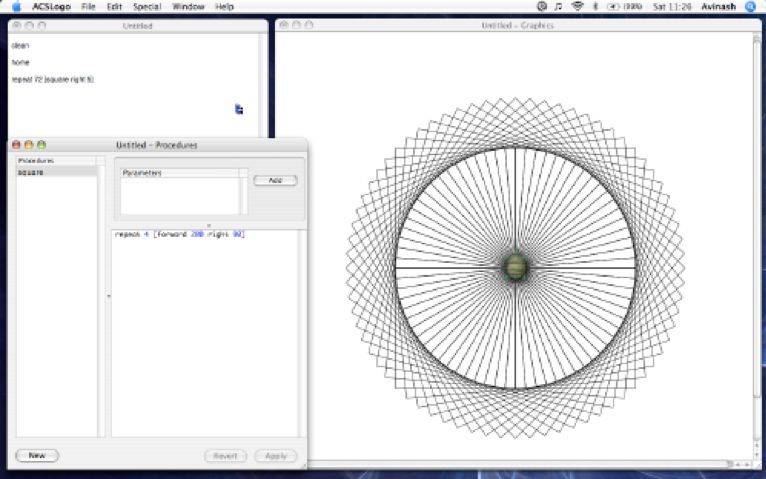This screenshot has width=766, height=479.
Task: Click the Revert button
Action: click(225, 456)
